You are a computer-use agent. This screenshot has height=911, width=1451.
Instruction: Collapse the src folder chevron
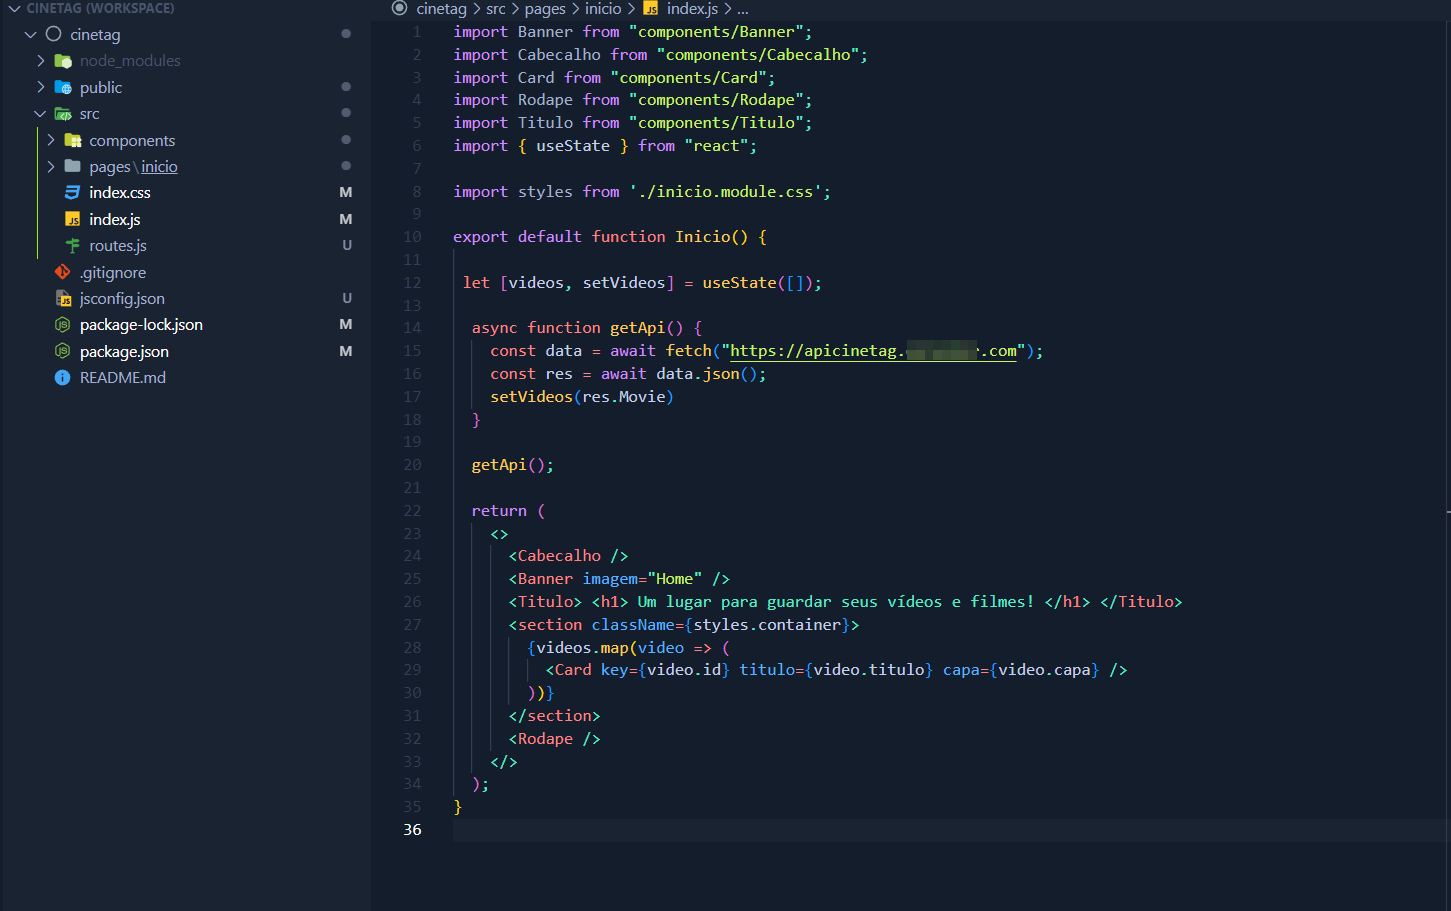click(41, 114)
